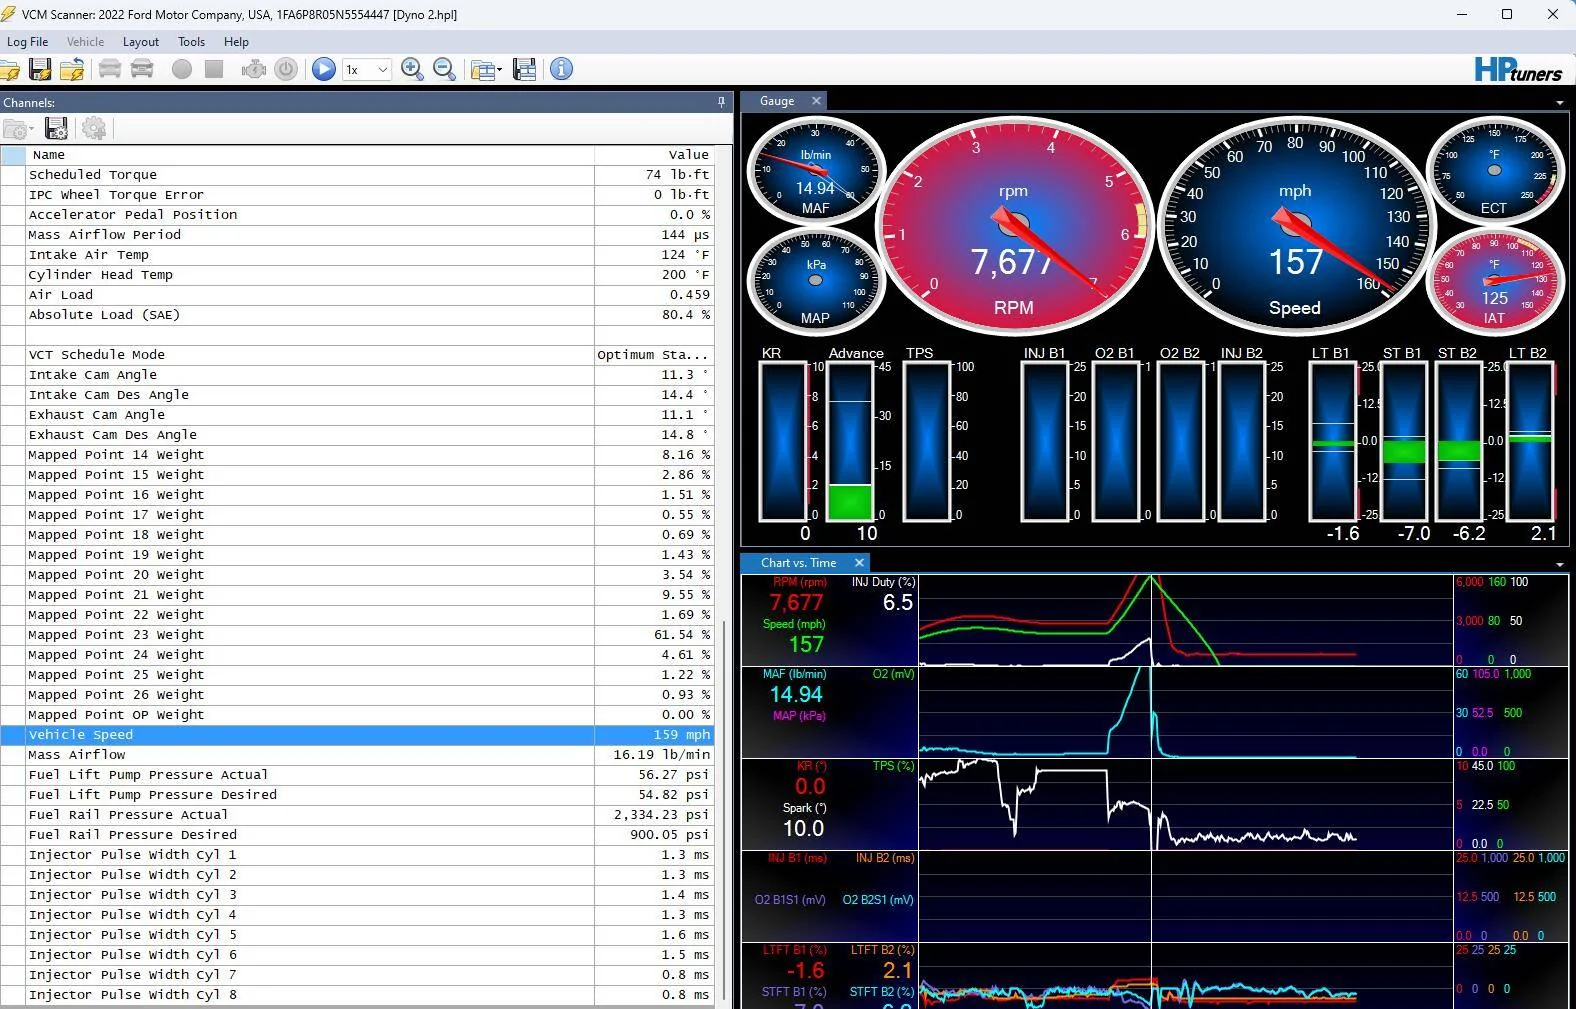Select the Injector Pulse Width Cyl 5 row
Viewport: 1576px width, 1009px height.
(x=357, y=935)
